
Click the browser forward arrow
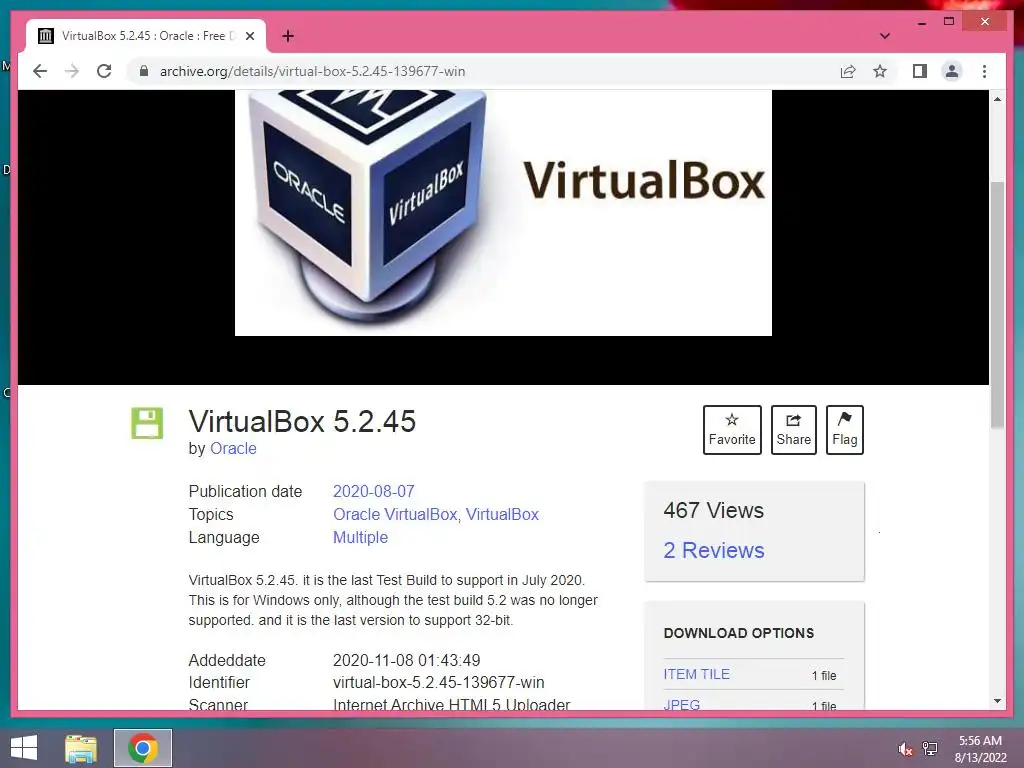point(72,71)
